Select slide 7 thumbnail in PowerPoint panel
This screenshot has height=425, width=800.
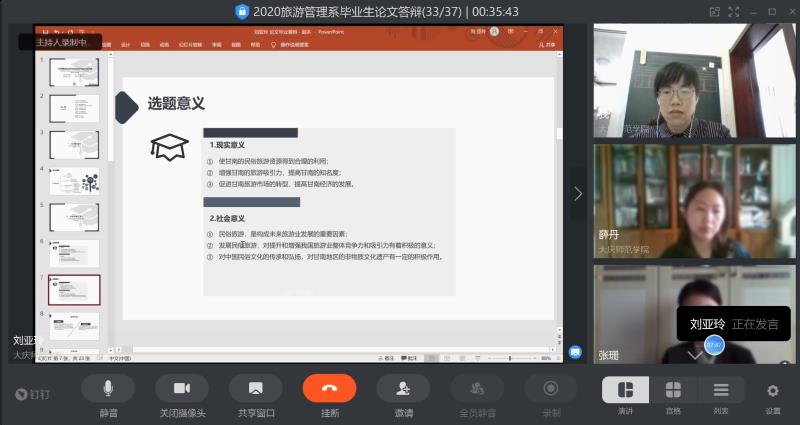click(75, 289)
